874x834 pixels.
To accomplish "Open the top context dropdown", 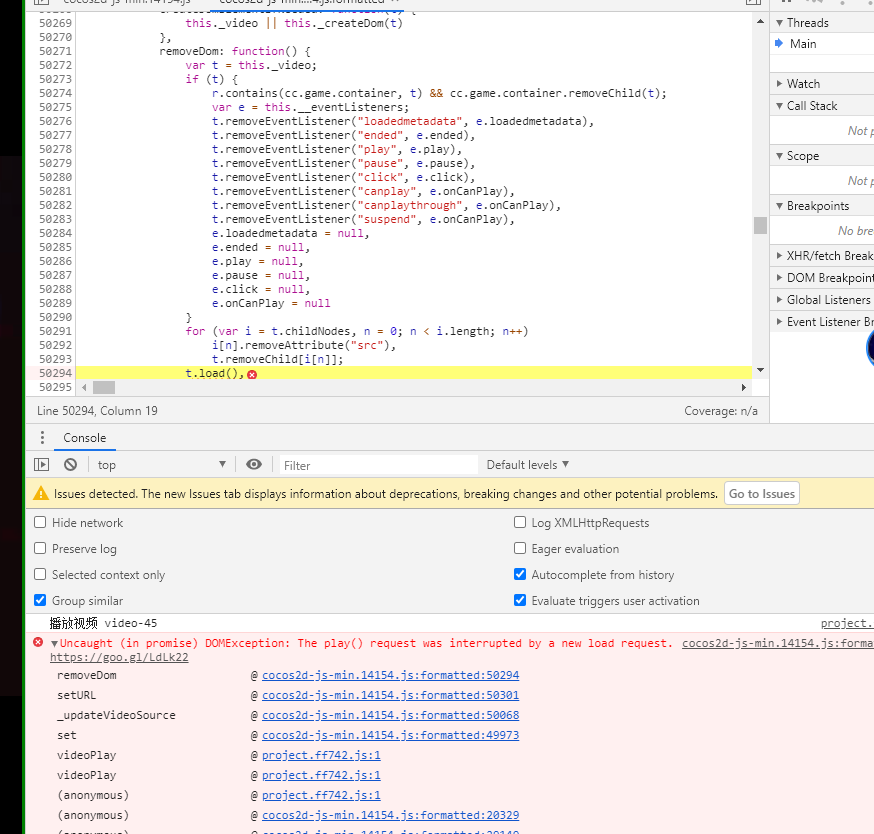I will tap(161, 464).
